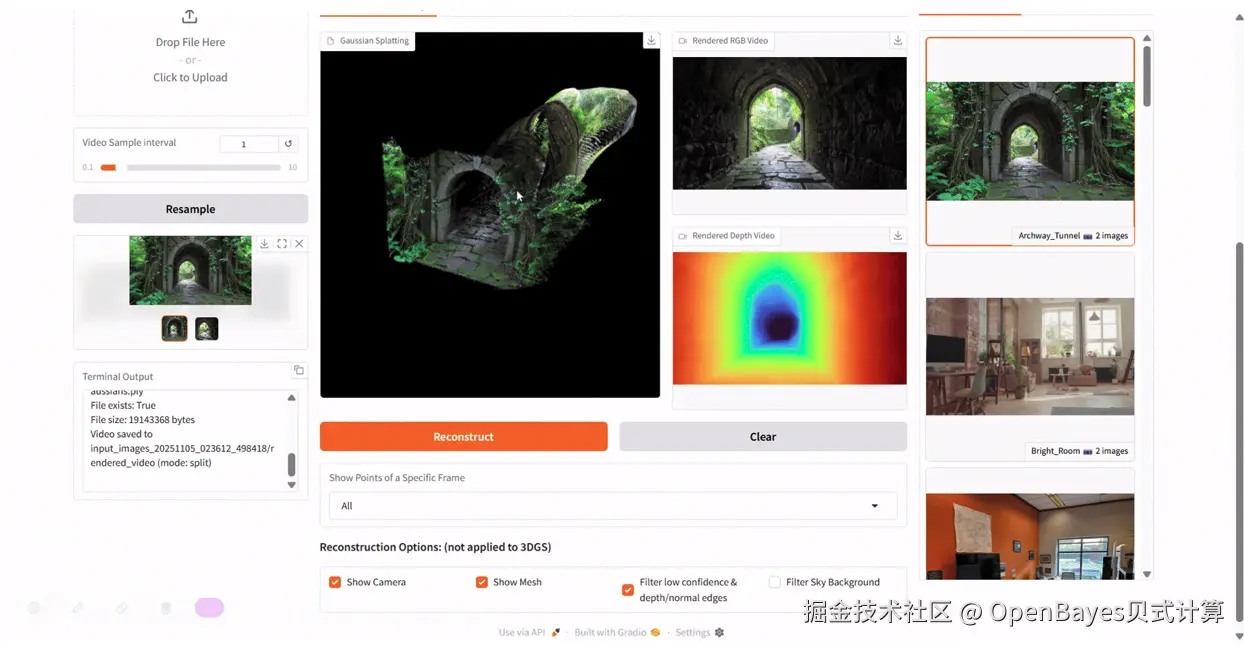Enable Filter Sky Background

coord(775,581)
